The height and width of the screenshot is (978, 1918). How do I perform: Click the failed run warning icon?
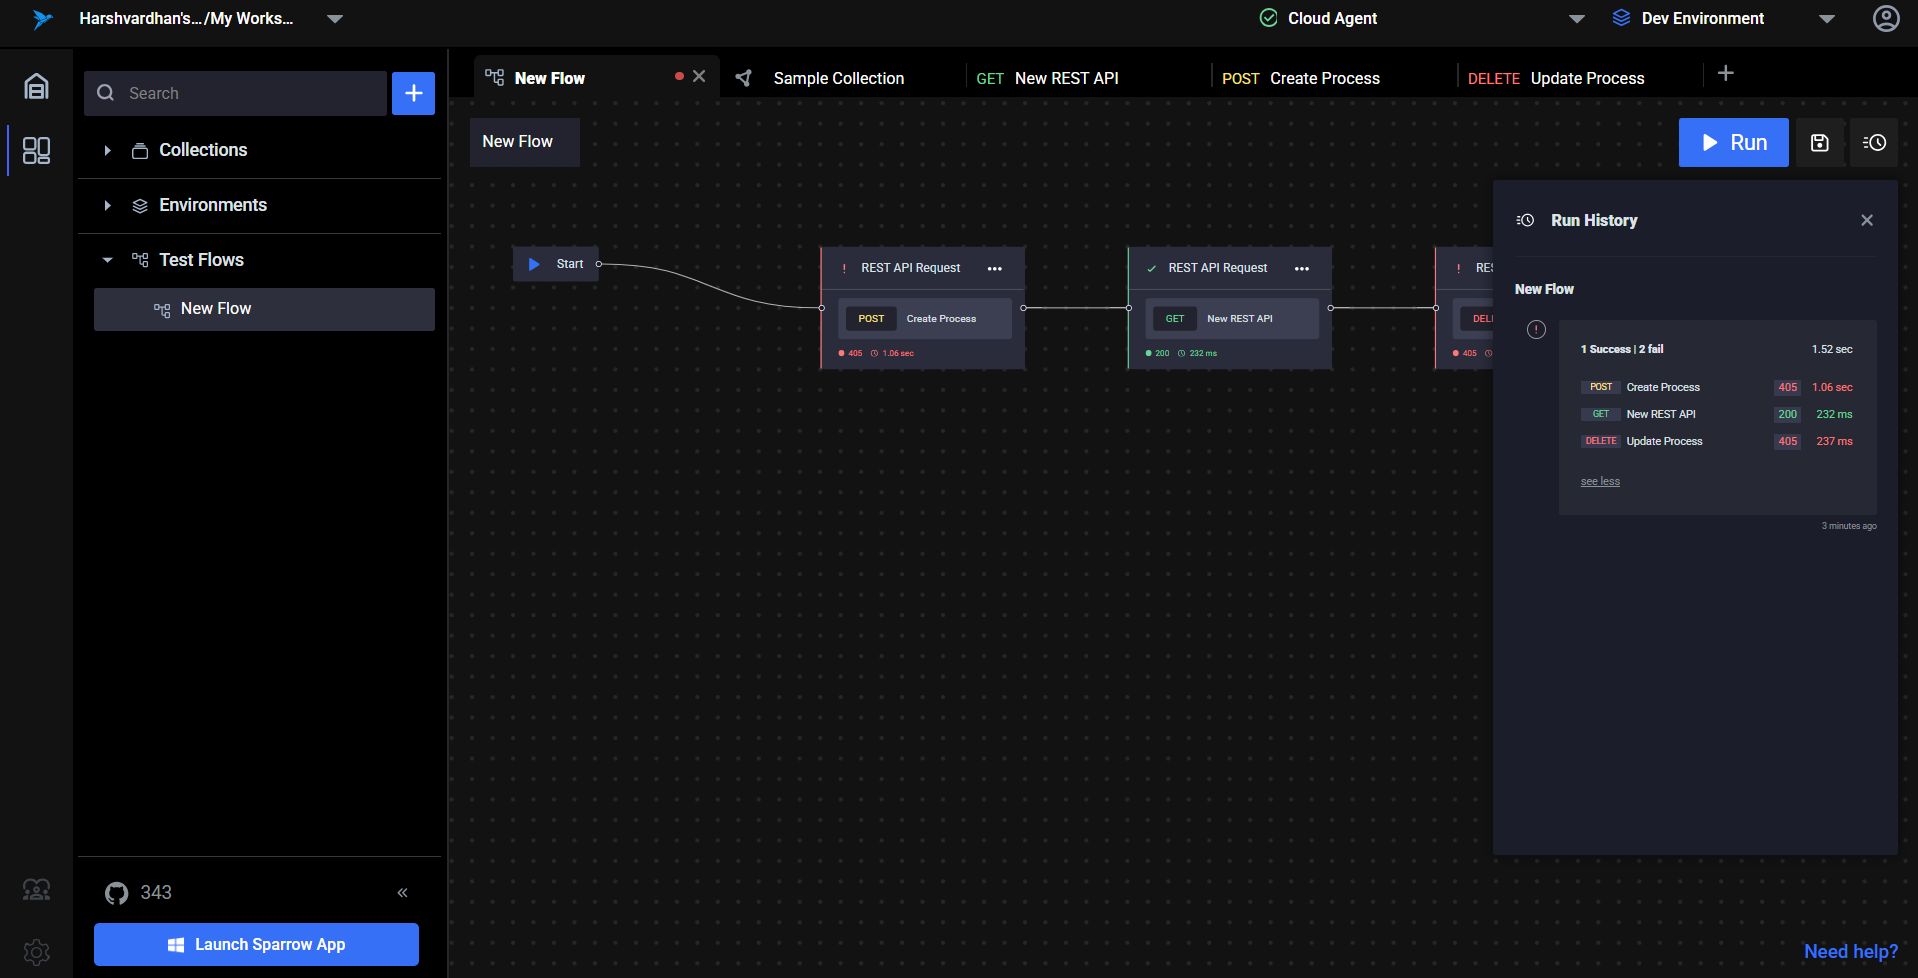pos(1537,330)
